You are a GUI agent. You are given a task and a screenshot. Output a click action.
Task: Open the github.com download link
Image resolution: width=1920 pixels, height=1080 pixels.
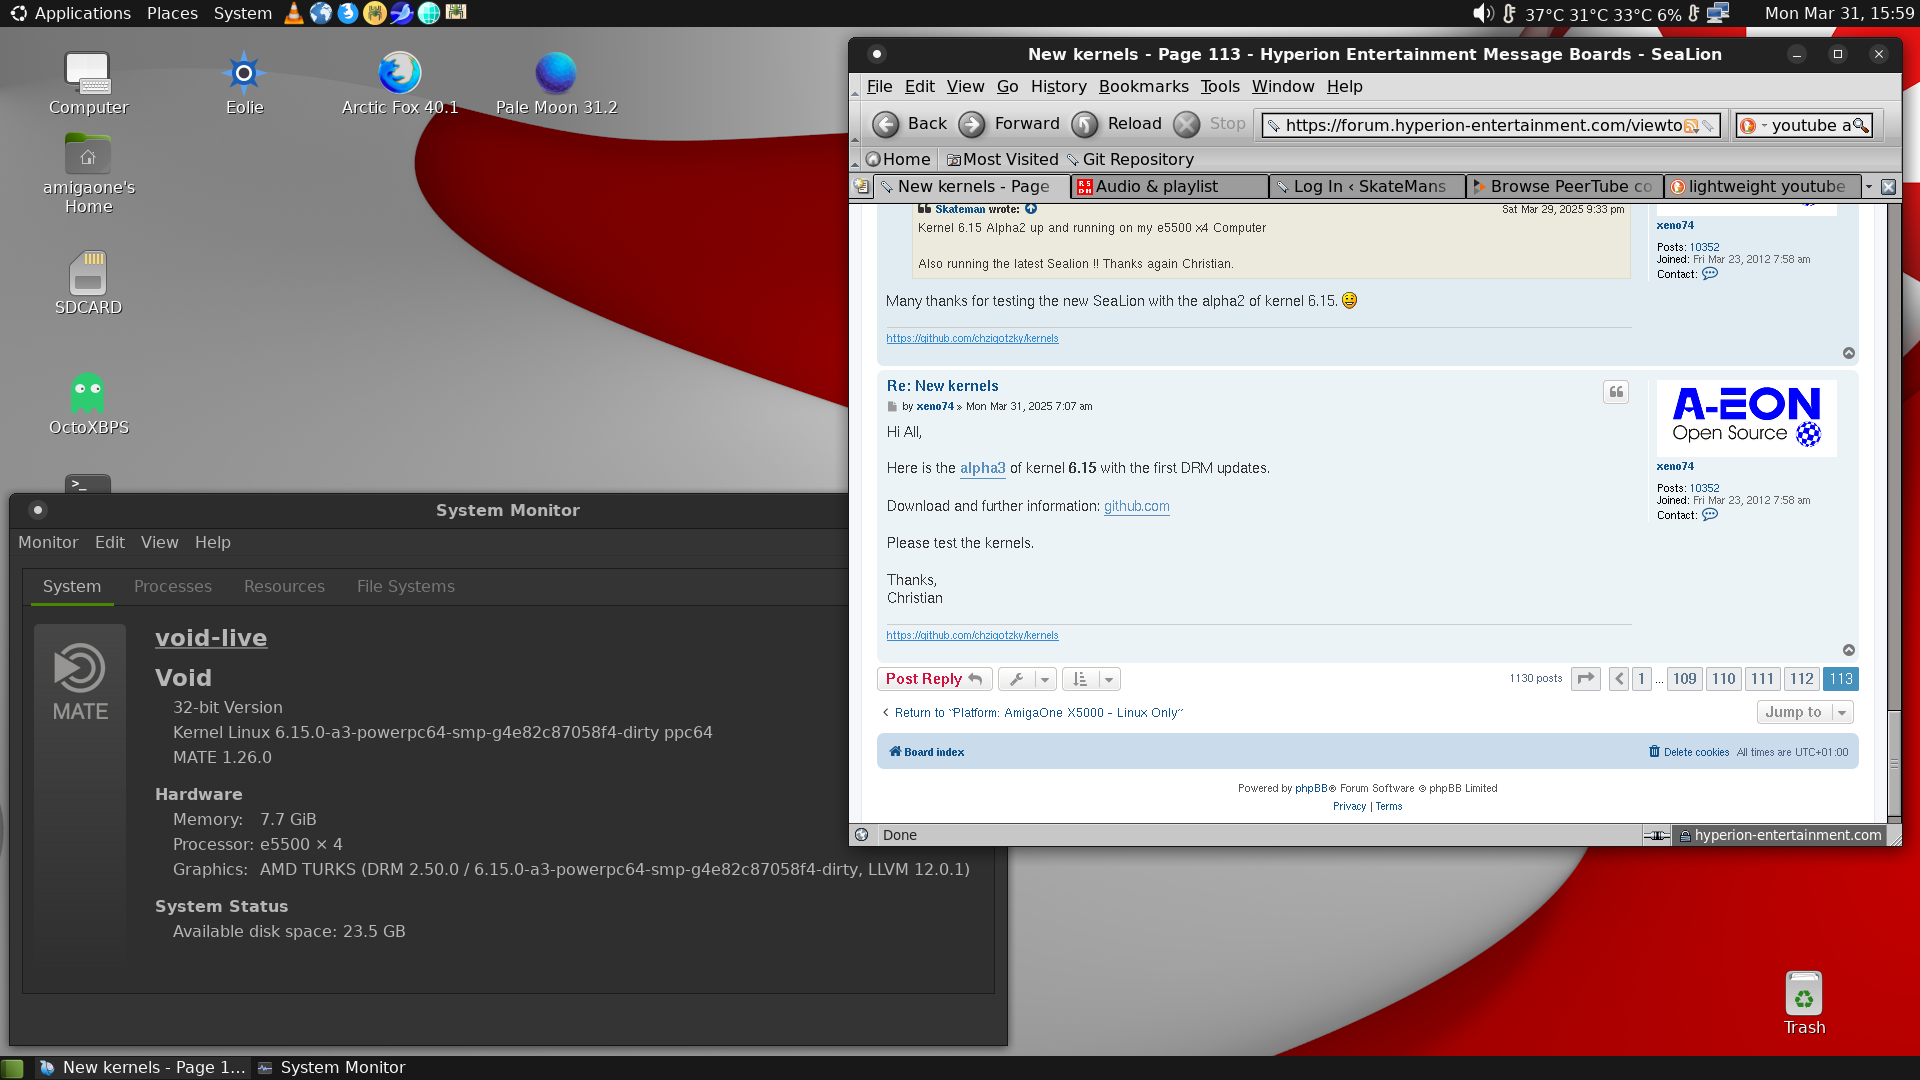pyautogui.click(x=1136, y=506)
